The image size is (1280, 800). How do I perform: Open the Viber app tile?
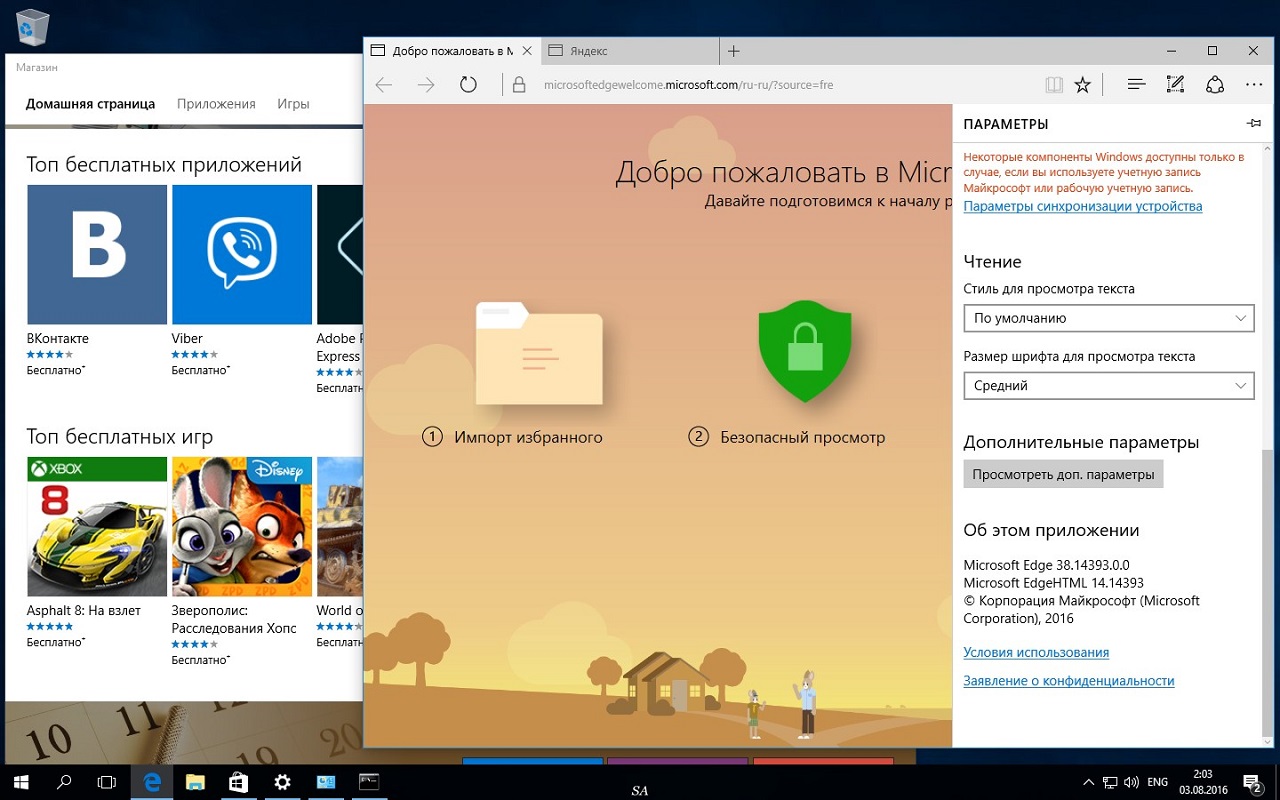tap(242, 255)
